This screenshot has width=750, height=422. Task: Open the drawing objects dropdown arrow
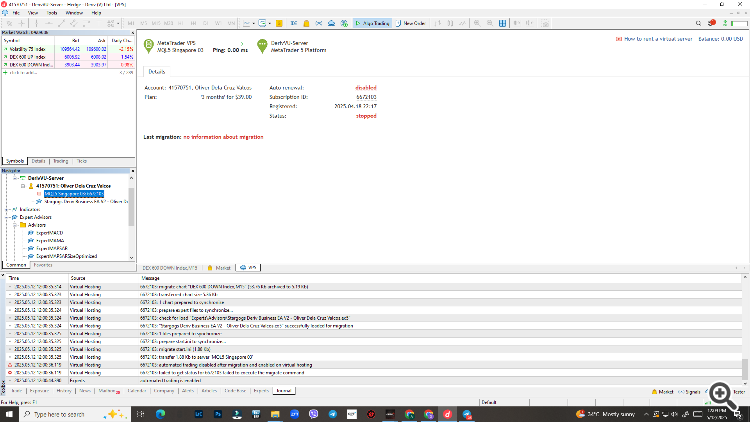pyautogui.click(x=118, y=23)
